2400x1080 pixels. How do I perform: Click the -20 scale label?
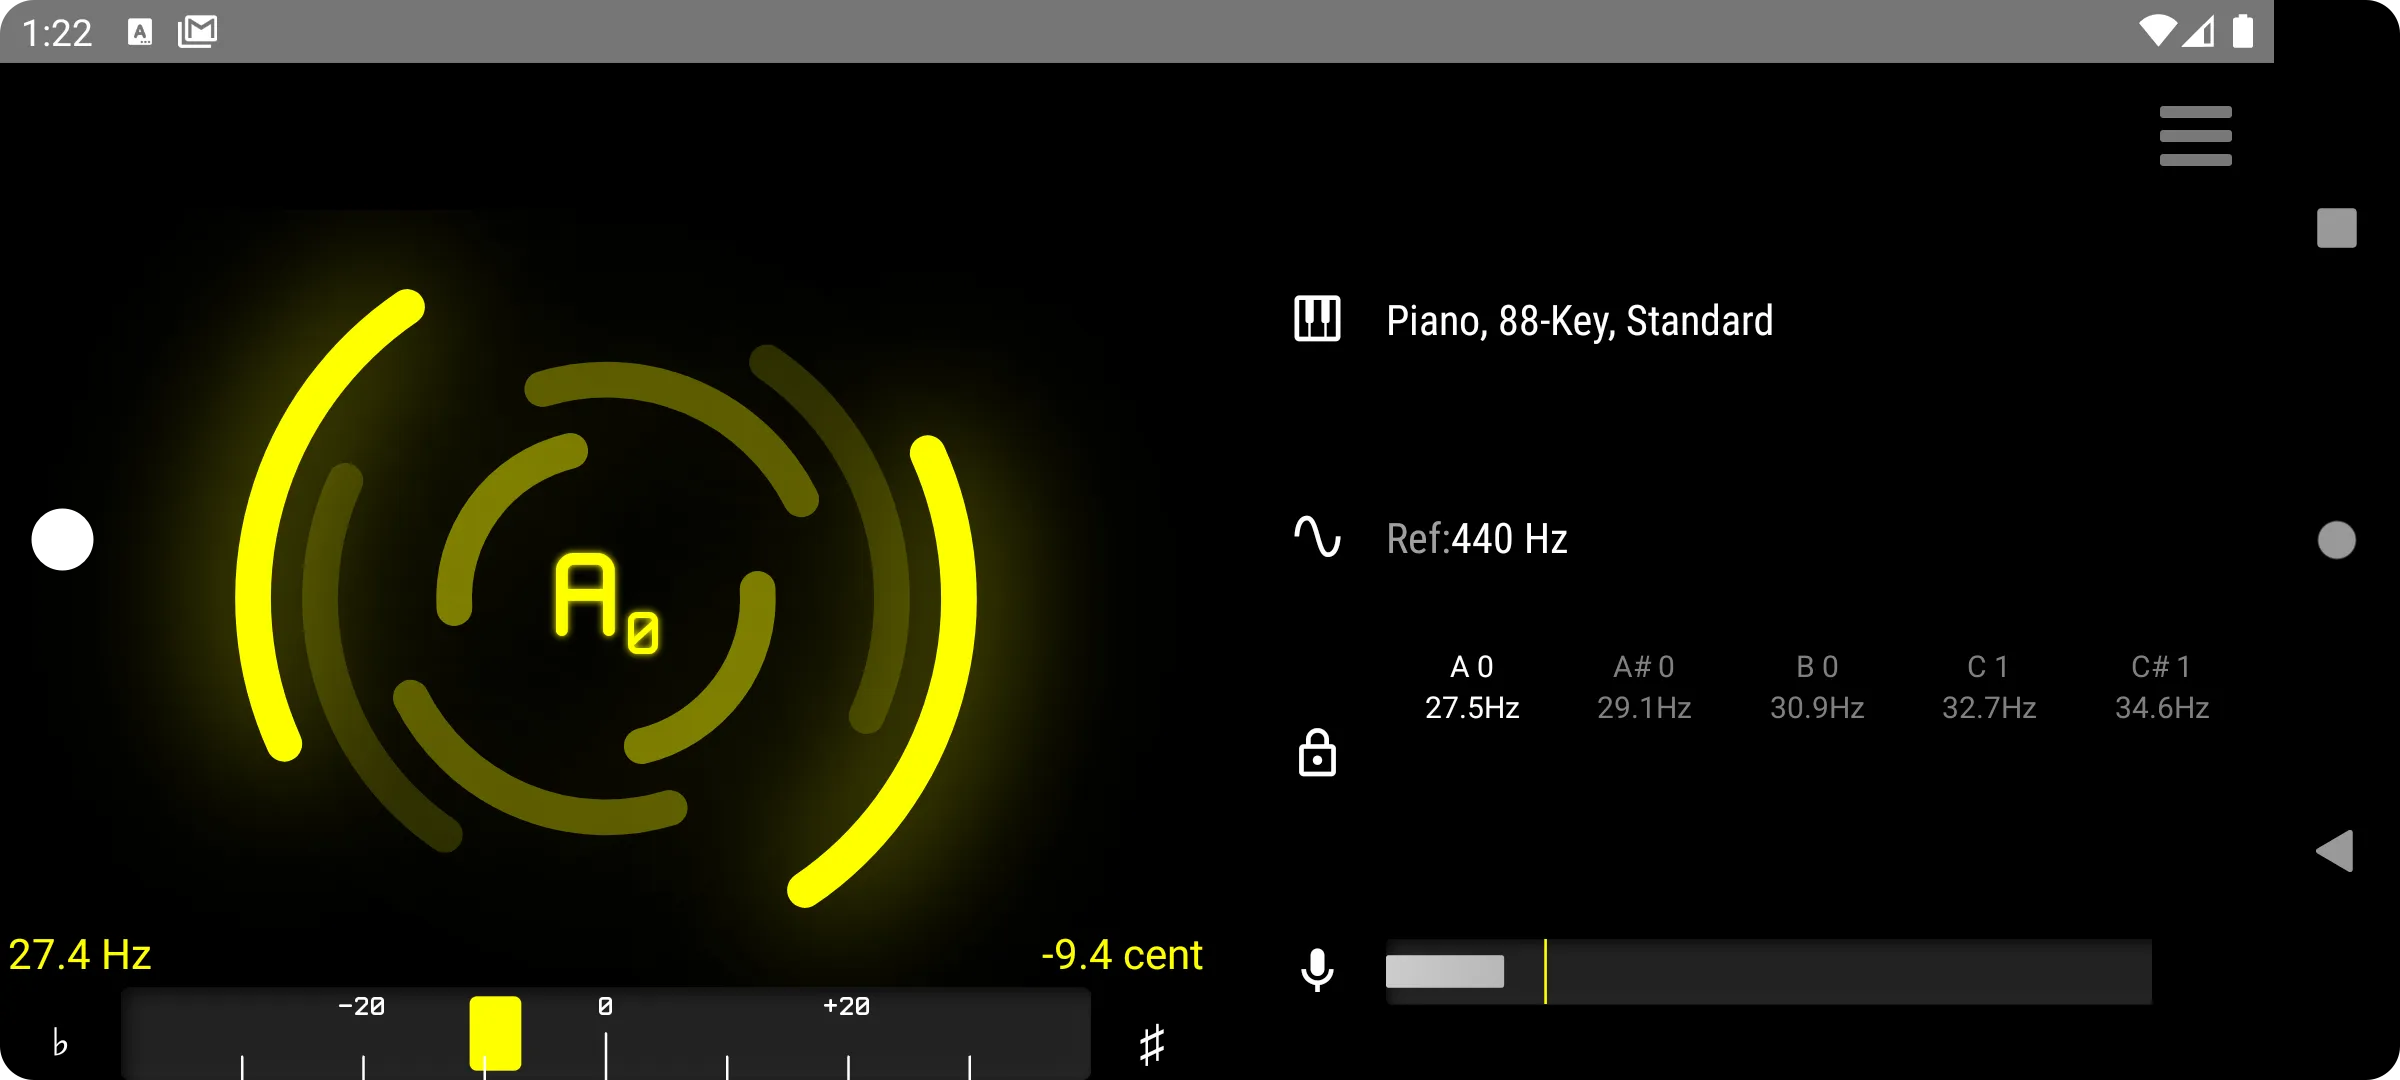(361, 1006)
